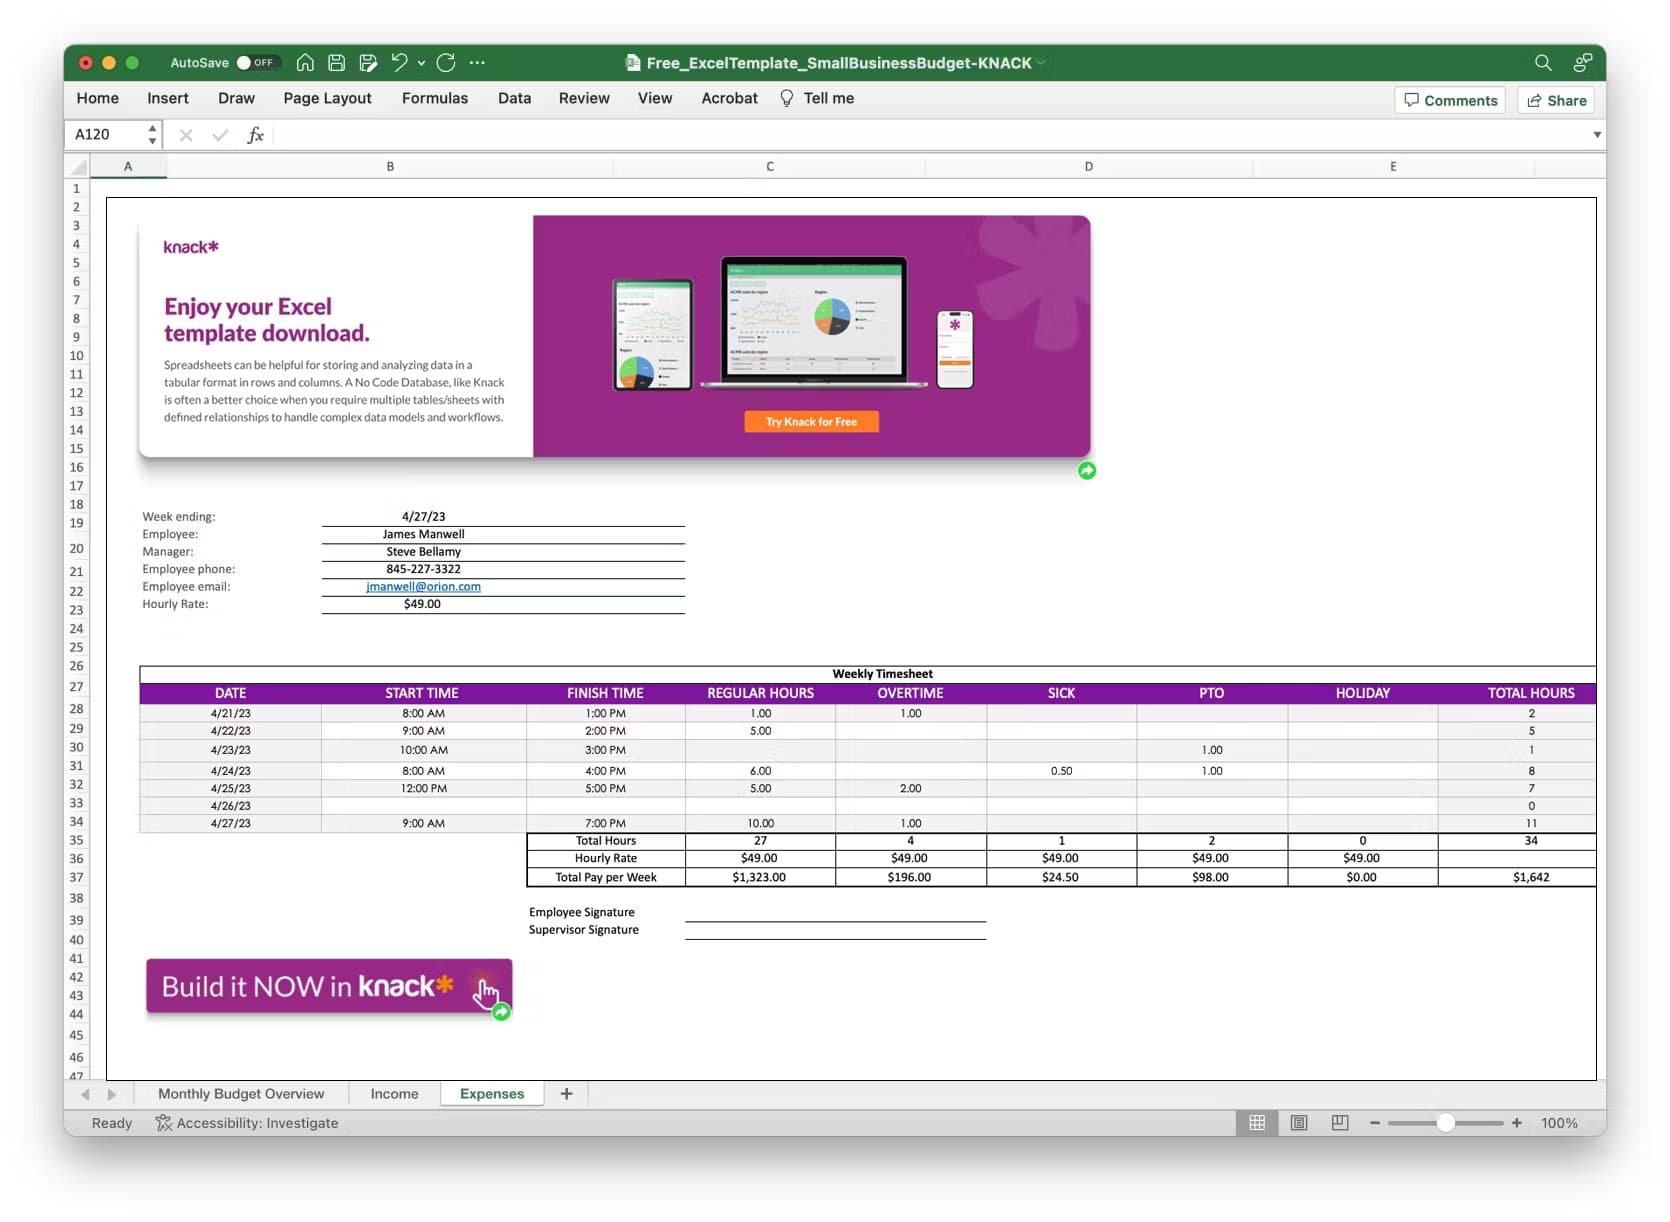This screenshot has height=1222, width=1670.
Task: Click the Comments button
Action: pyautogui.click(x=1450, y=100)
